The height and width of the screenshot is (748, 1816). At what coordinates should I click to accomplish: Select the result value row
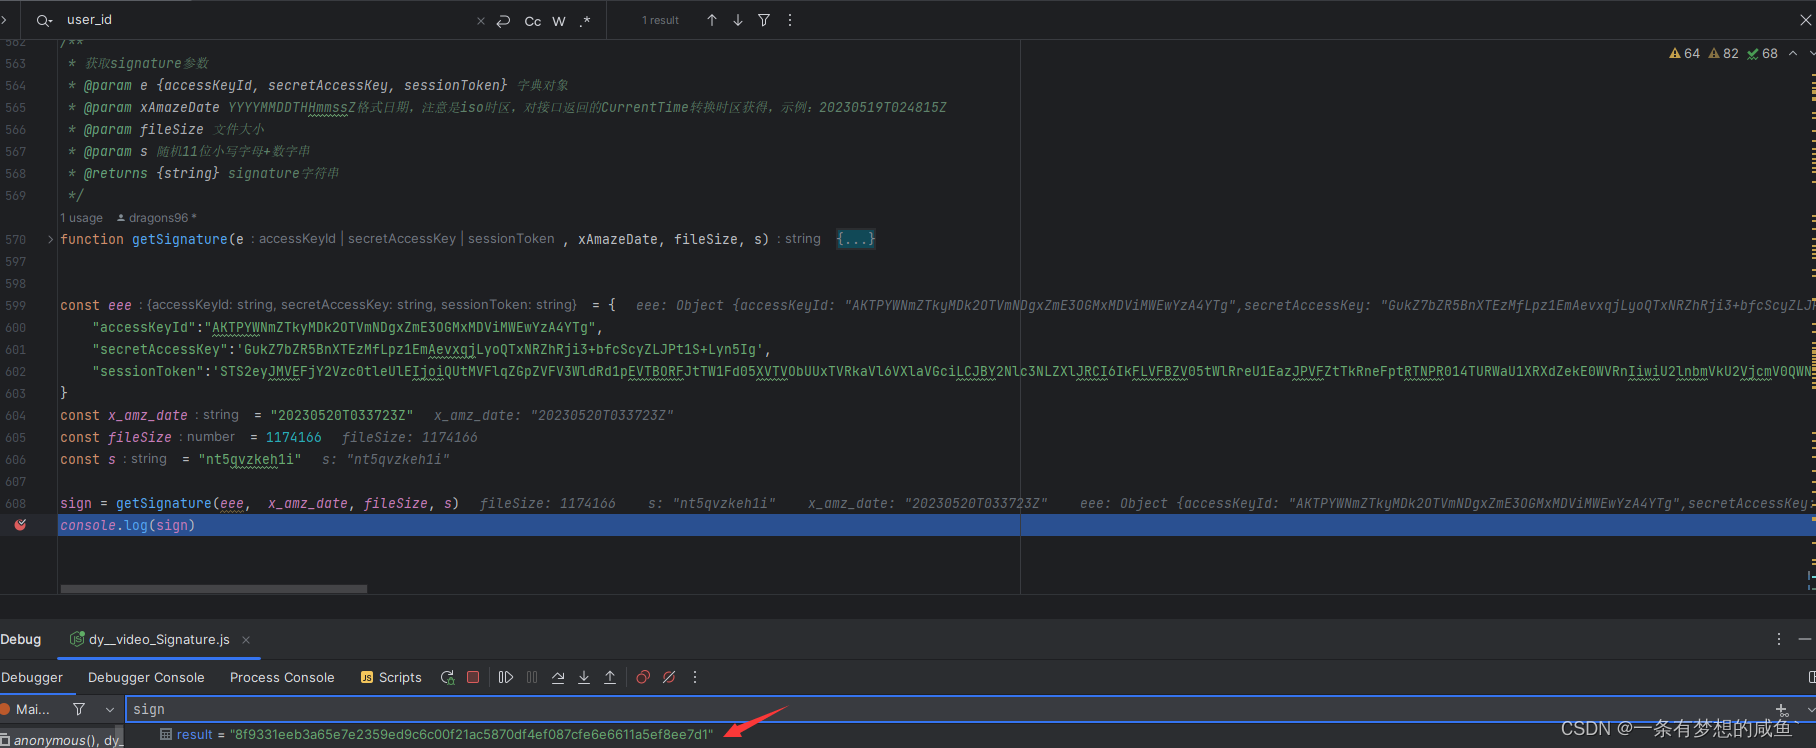pyautogui.click(x=437, y=735)
